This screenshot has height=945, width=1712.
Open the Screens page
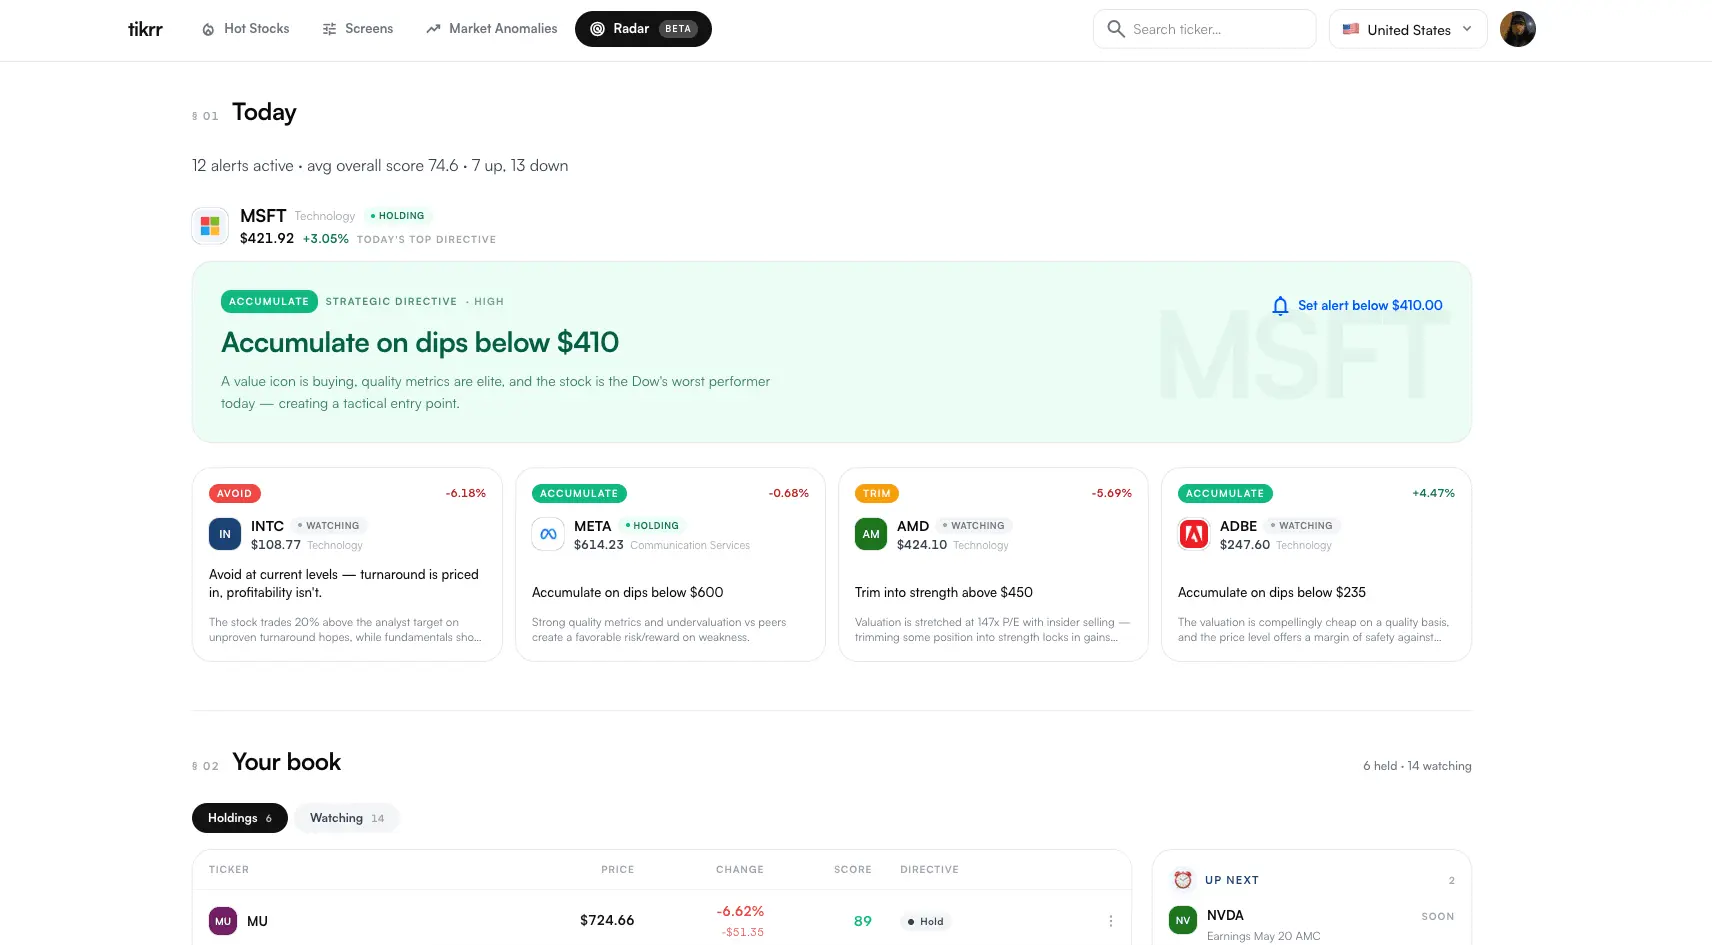pyautogui.click(x=358, y=29)
